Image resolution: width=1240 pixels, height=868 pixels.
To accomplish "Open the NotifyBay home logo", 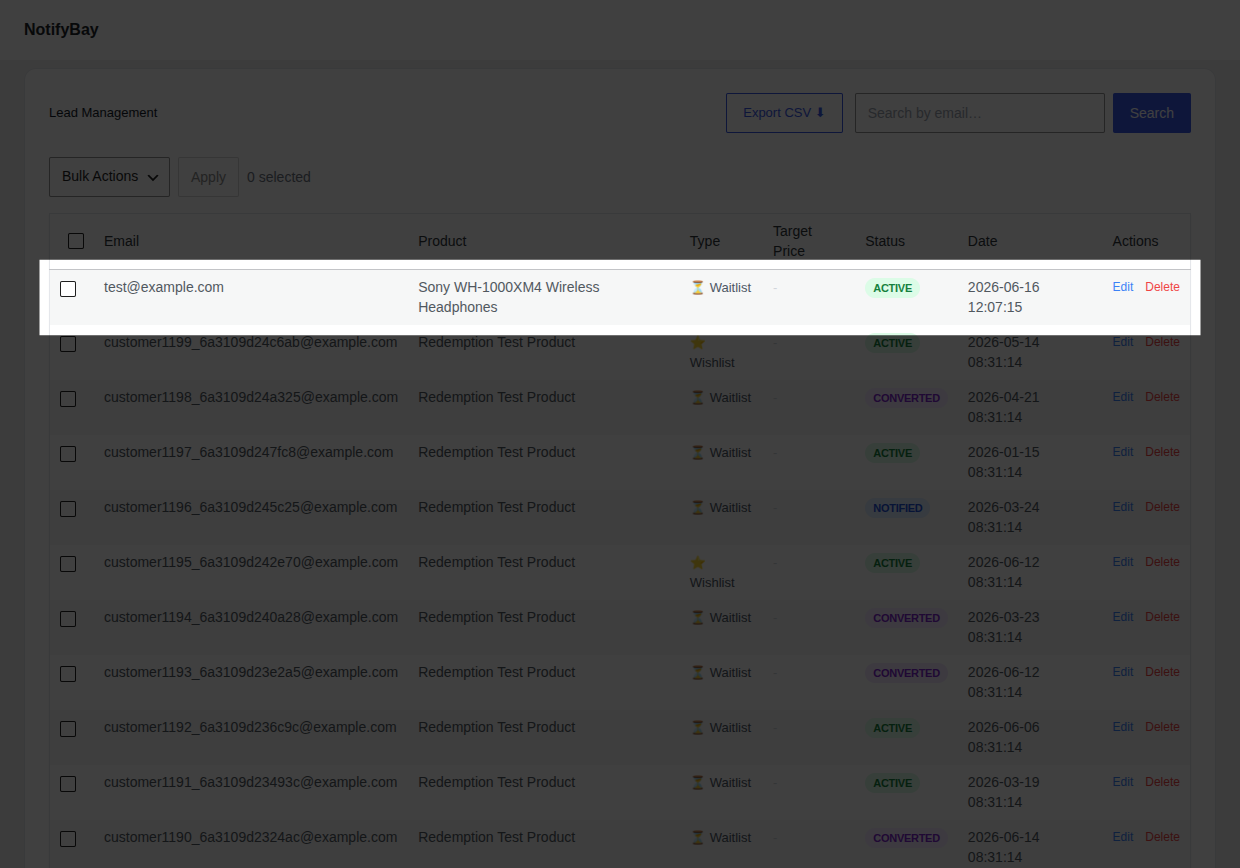I will (61, 30).
